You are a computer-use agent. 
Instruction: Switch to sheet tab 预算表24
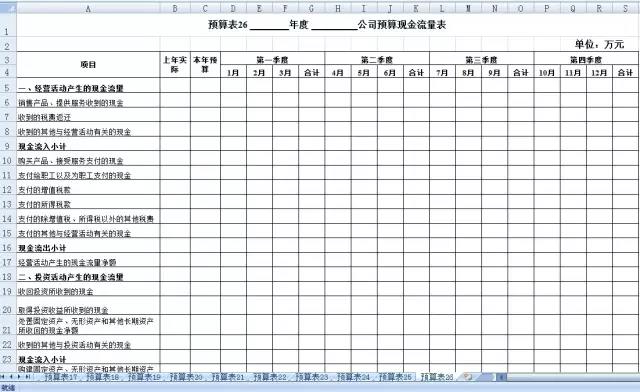pyautogui.click(x=353, y=377)
